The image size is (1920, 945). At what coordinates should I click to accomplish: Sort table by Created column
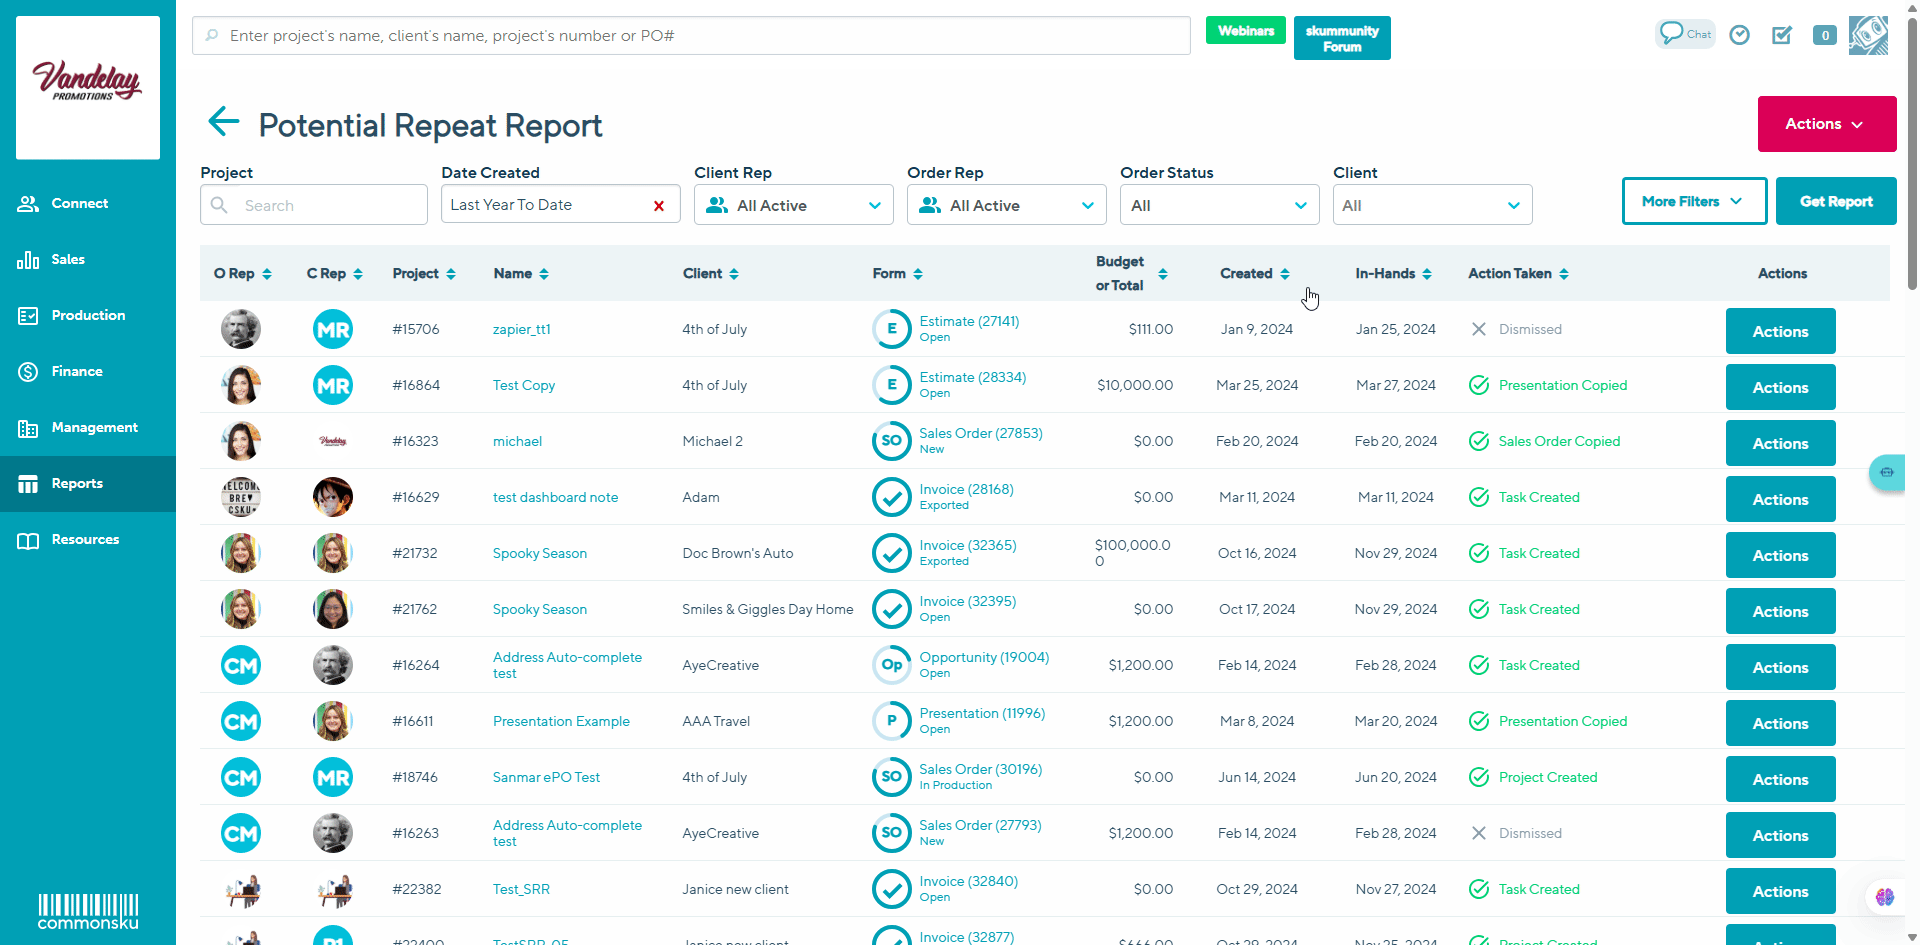1254,273
